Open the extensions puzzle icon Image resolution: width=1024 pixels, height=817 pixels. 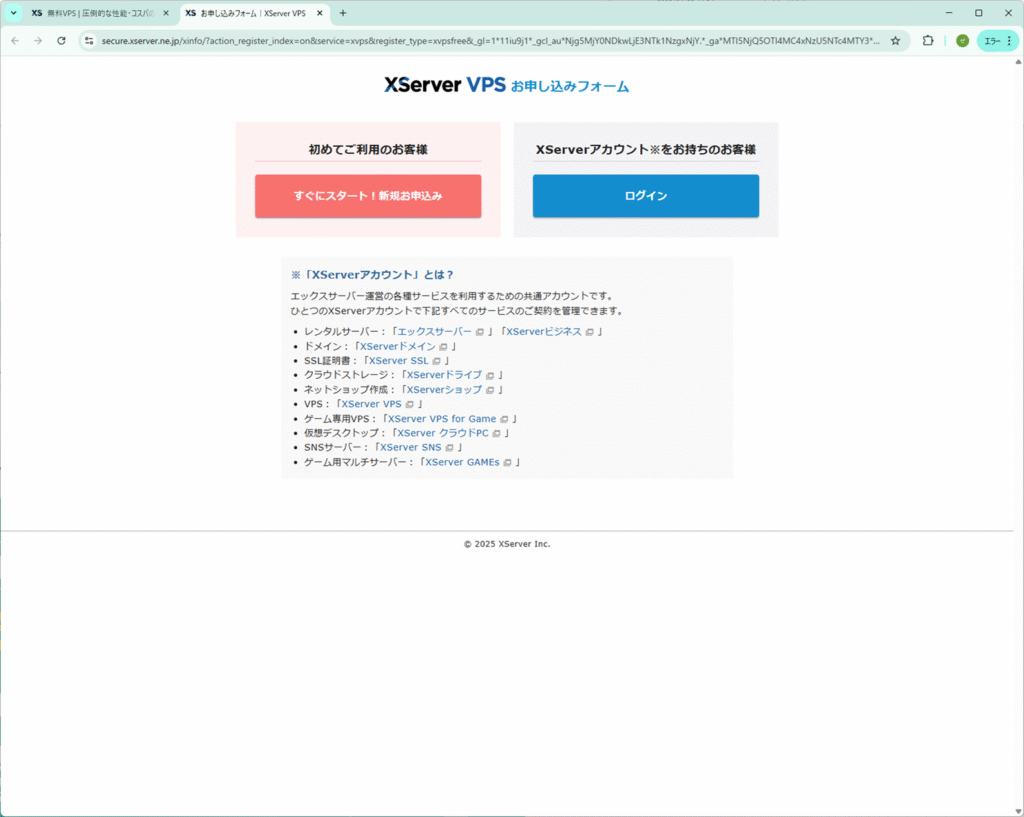tap(928, 41)
